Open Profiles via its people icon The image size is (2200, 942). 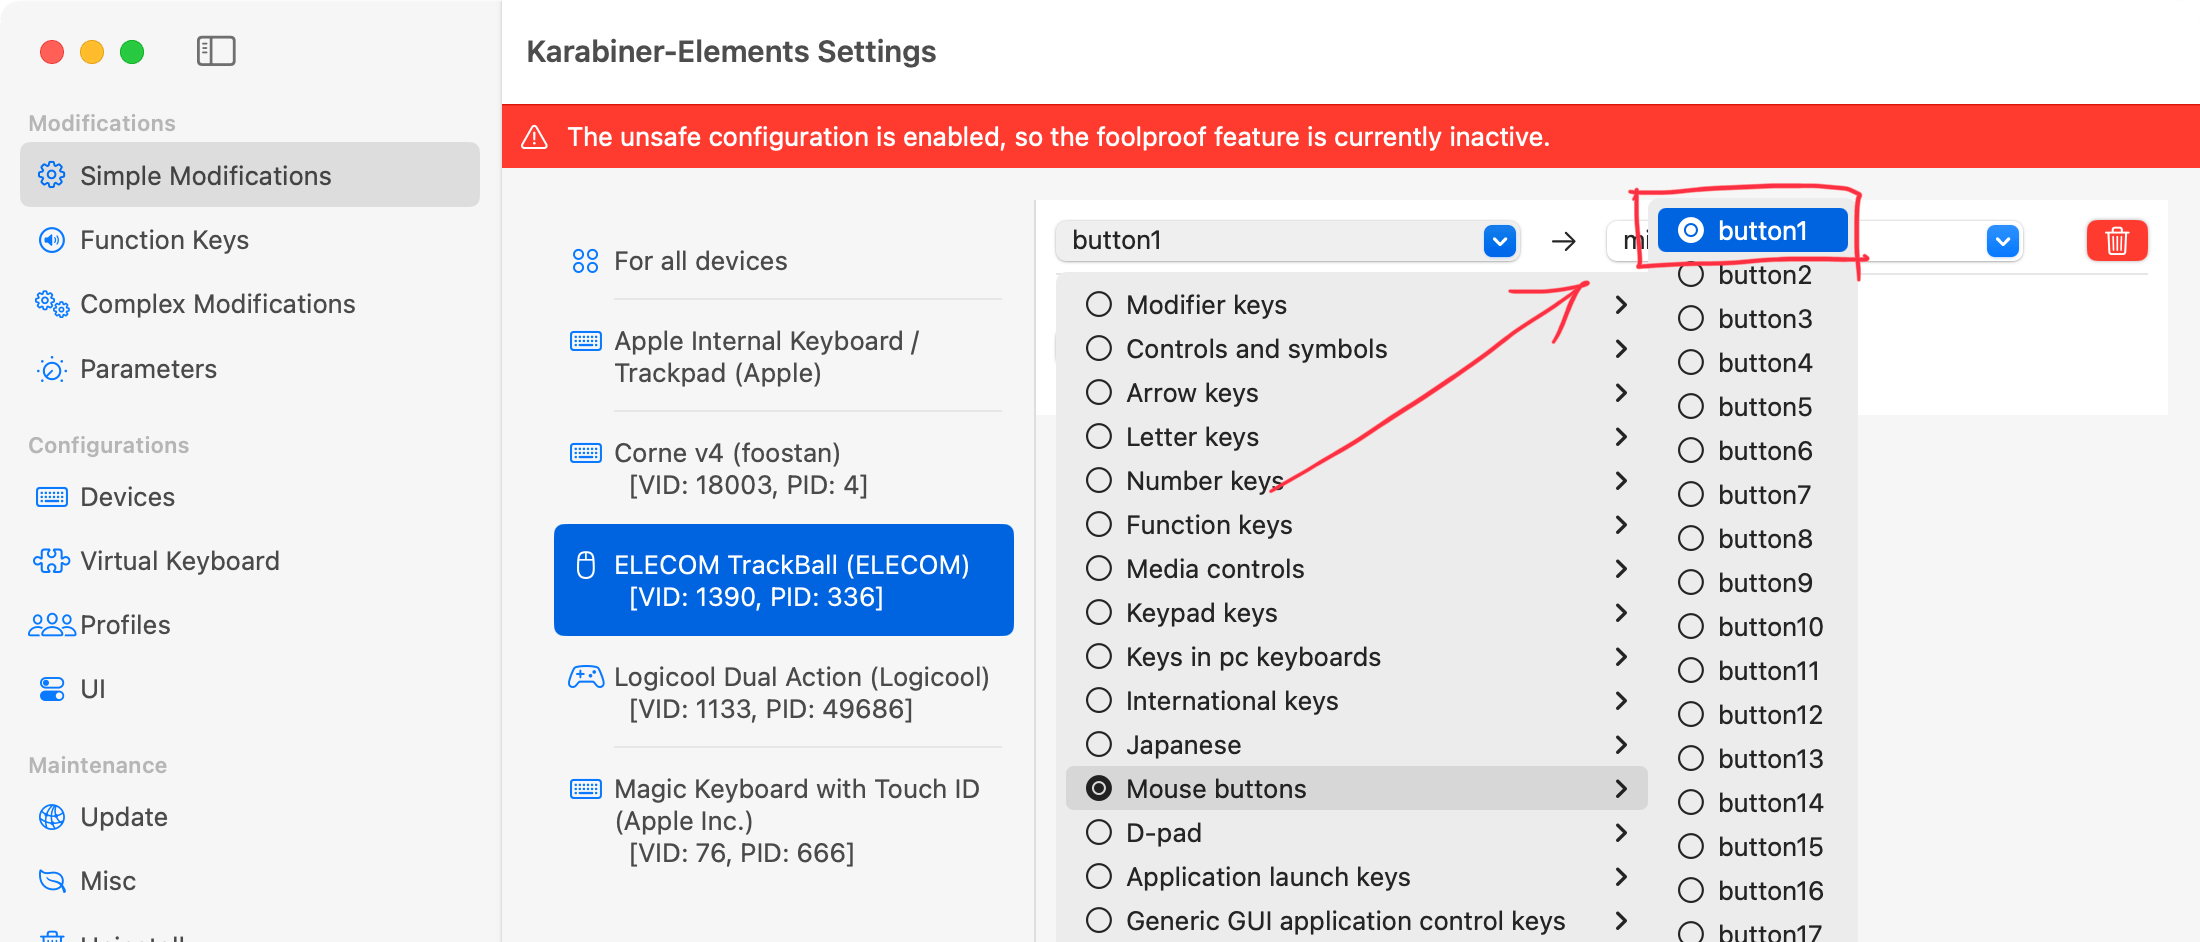(x=52, y=625)
